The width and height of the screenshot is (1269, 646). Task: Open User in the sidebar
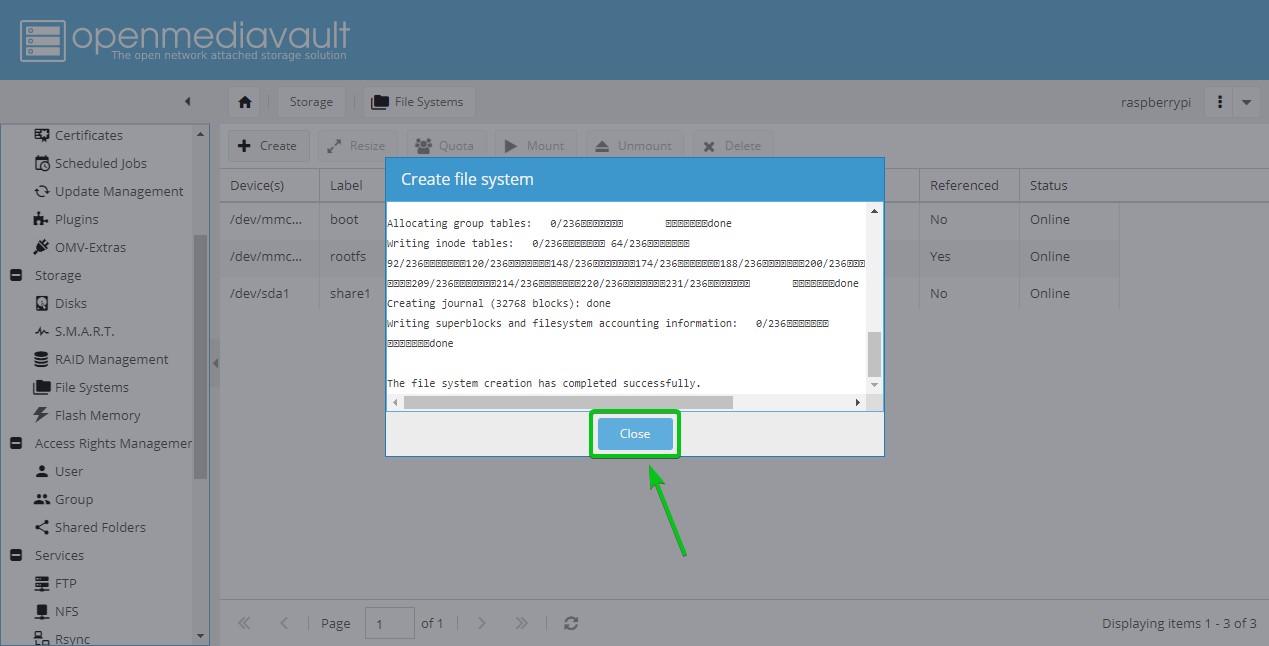(x=69, y=471)
